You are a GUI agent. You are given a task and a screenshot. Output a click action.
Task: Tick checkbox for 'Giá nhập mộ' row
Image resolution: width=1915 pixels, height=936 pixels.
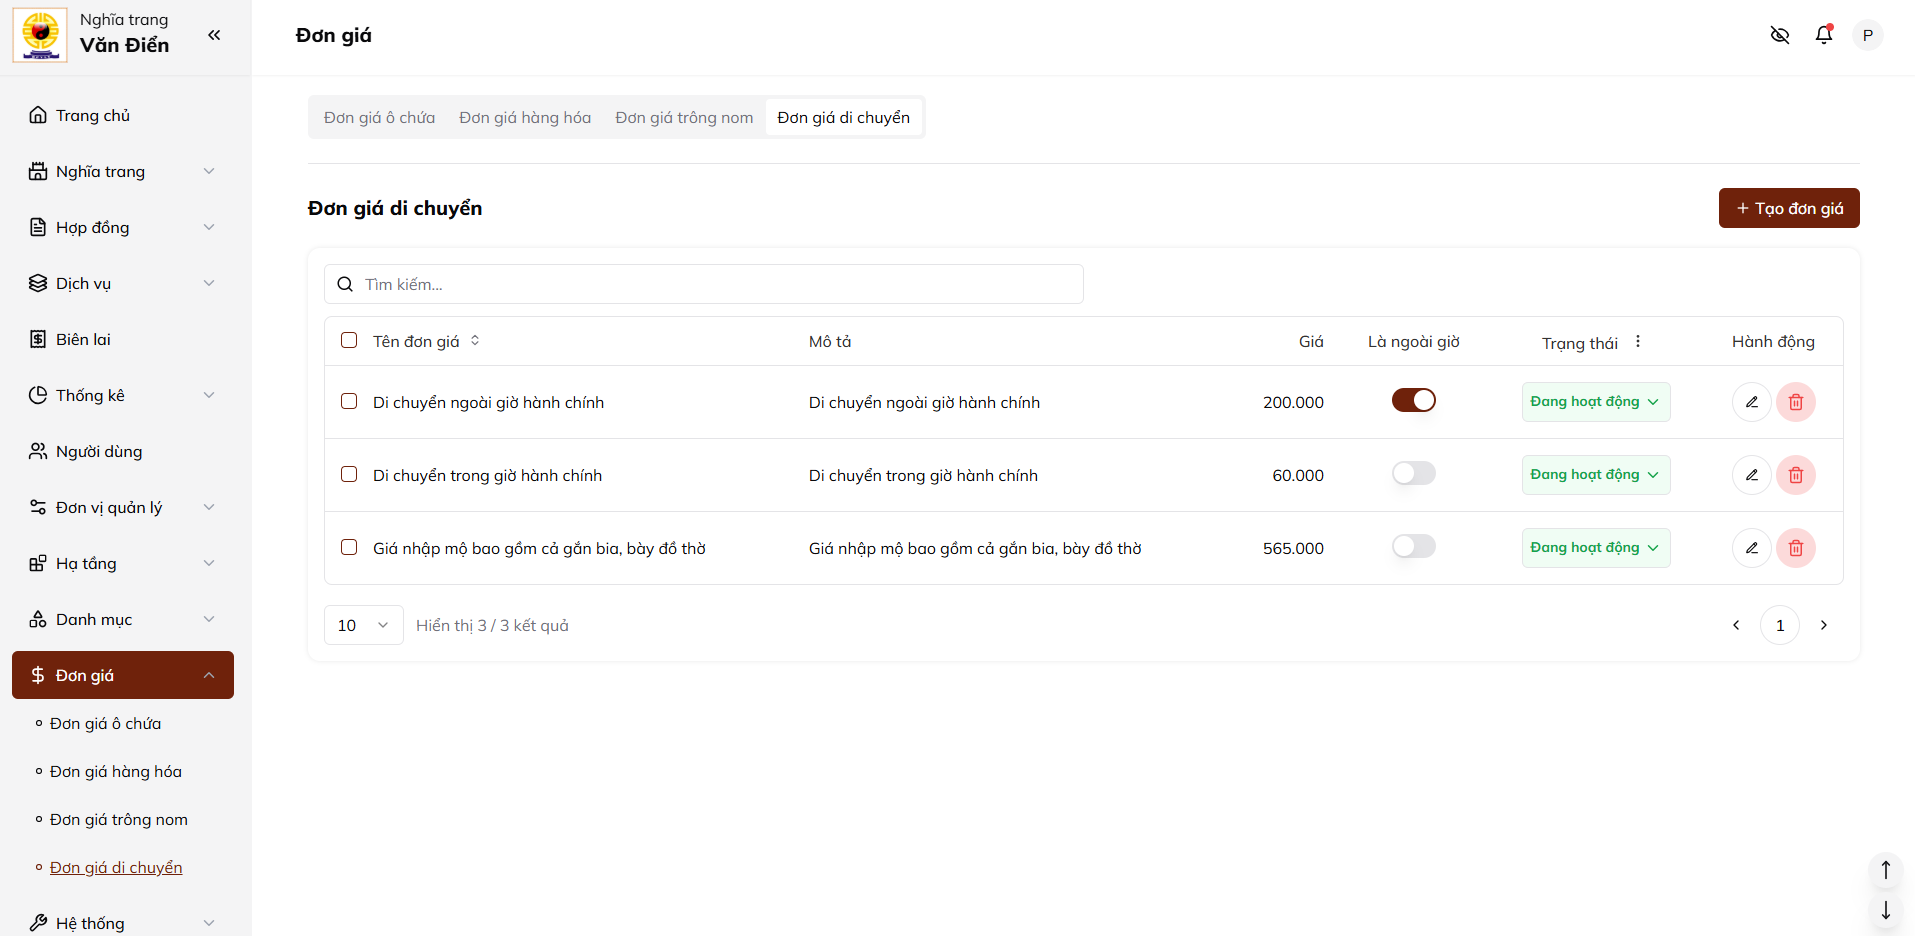349,548
